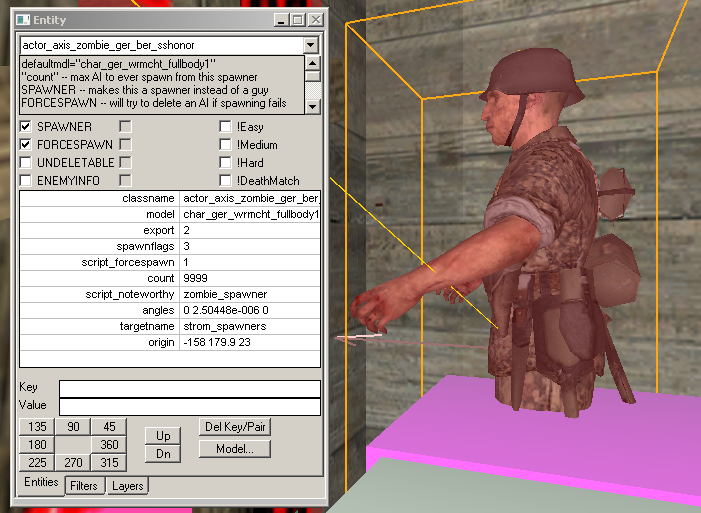Set angle to 315 with button
This screenshot has width=701, height=513.
[109, 462]
